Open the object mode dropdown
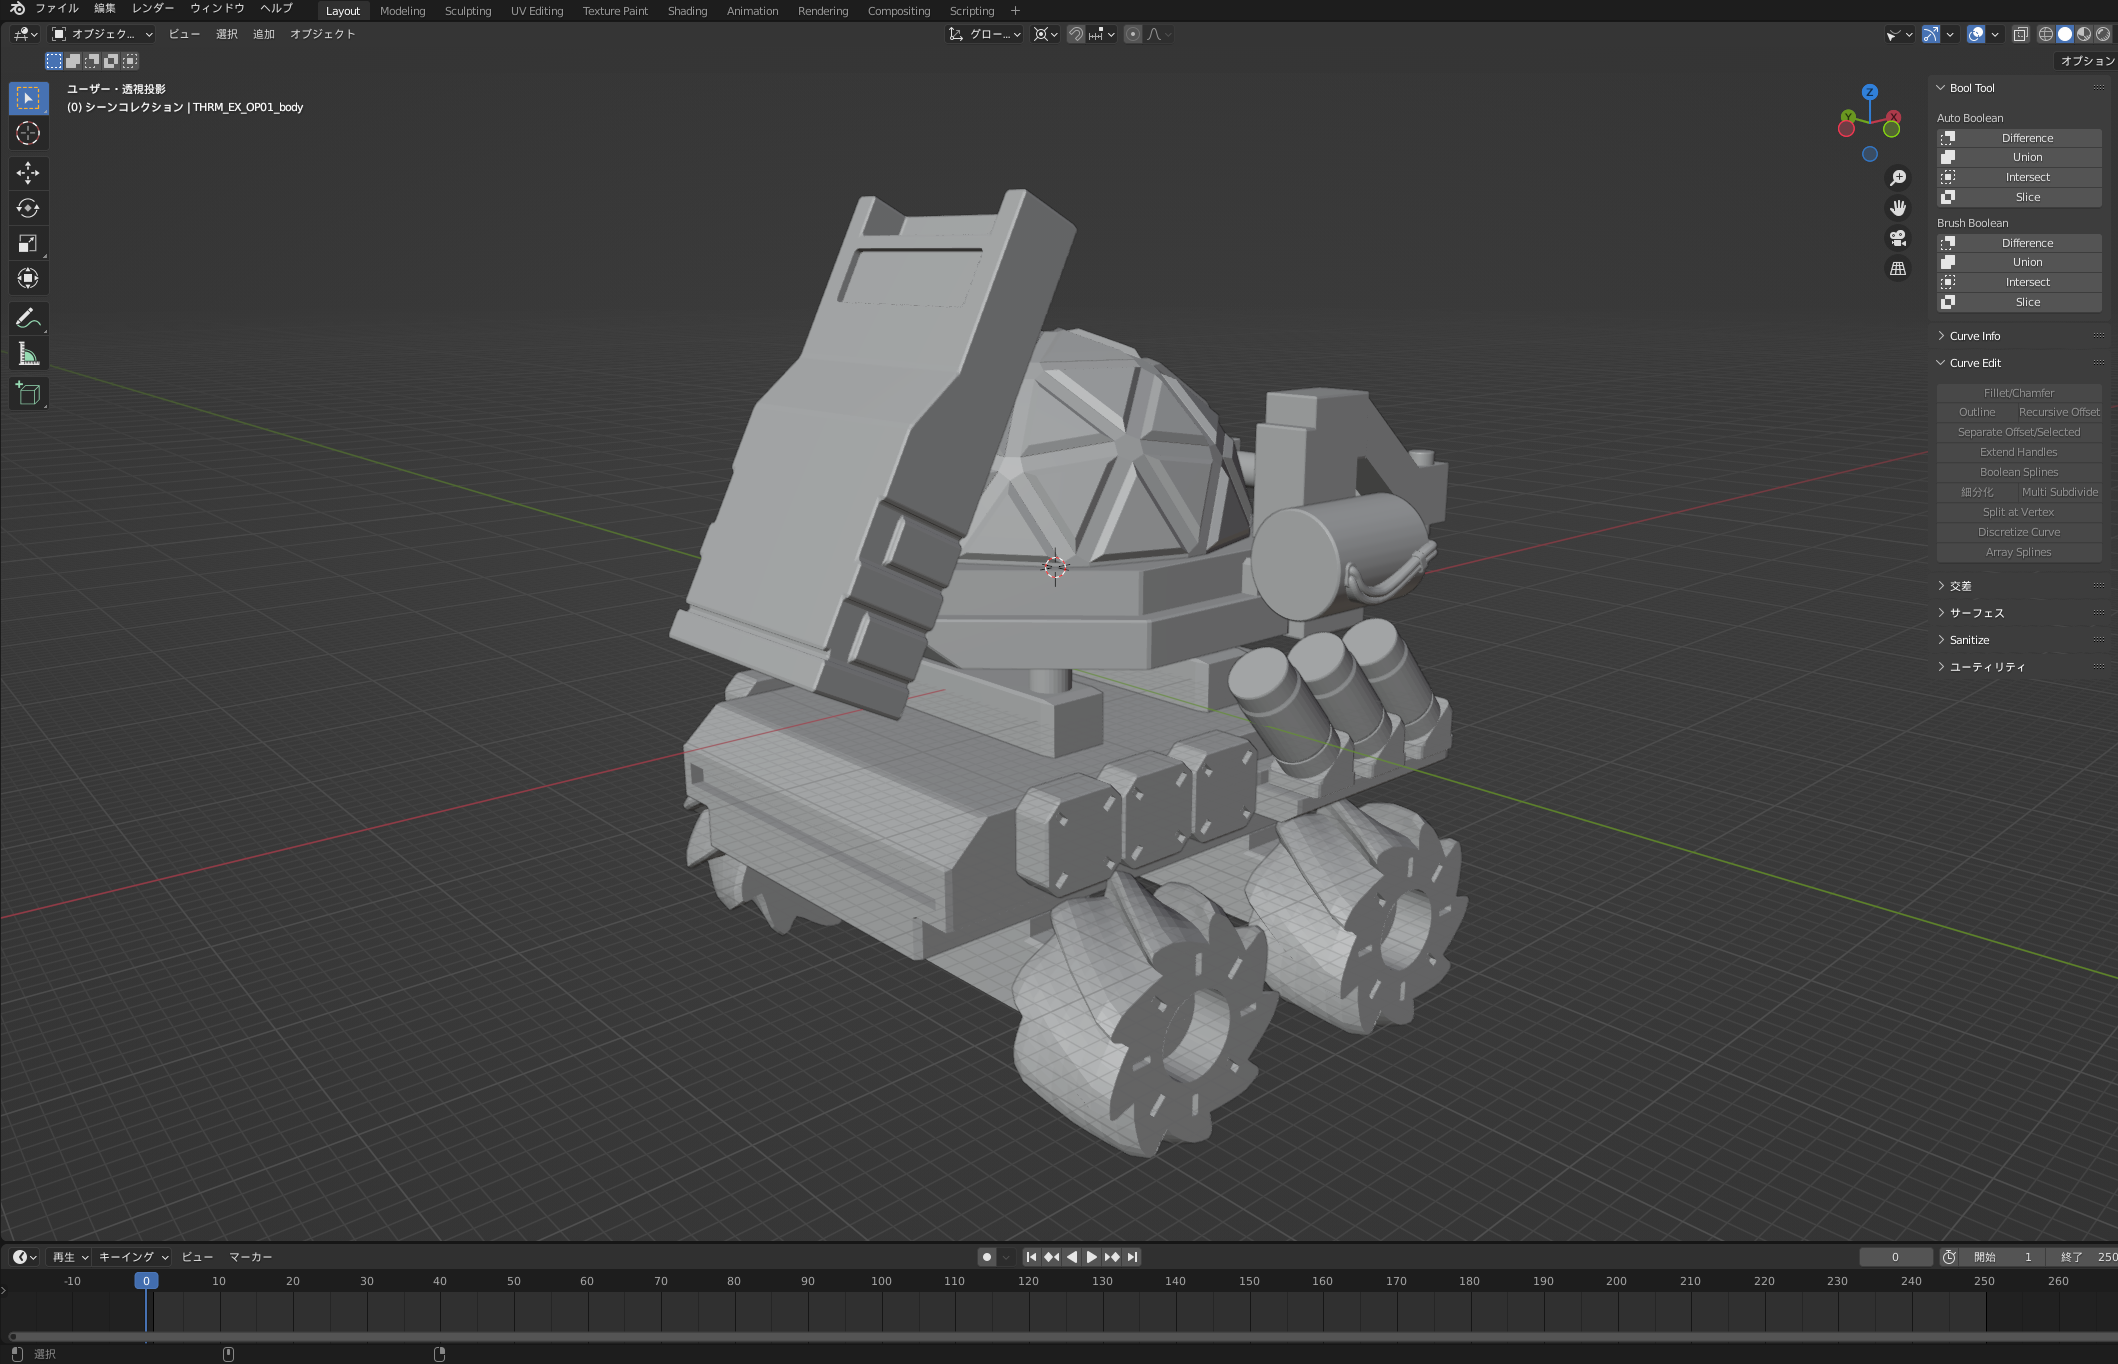2118x1364 pixels. point(102,34)
